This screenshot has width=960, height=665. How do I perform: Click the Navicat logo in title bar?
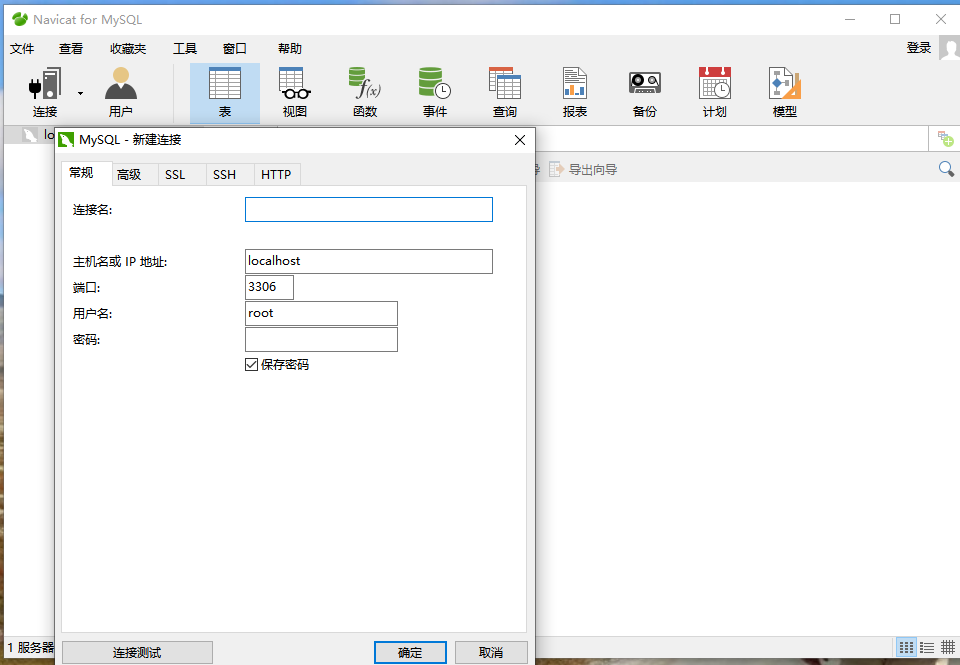(x=20, y=19)
